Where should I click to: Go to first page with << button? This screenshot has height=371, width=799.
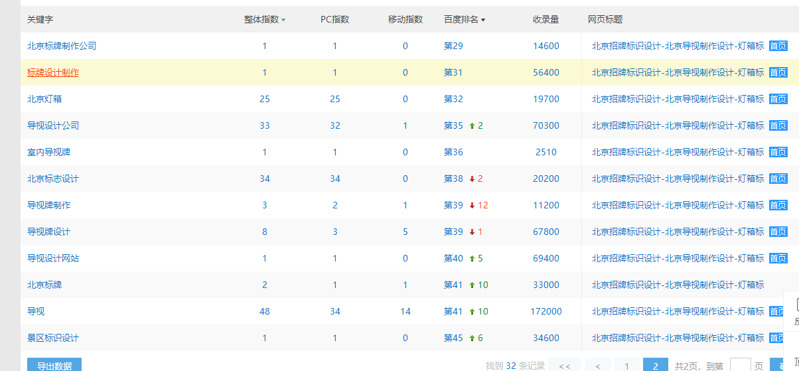click(x=564, y=365)
